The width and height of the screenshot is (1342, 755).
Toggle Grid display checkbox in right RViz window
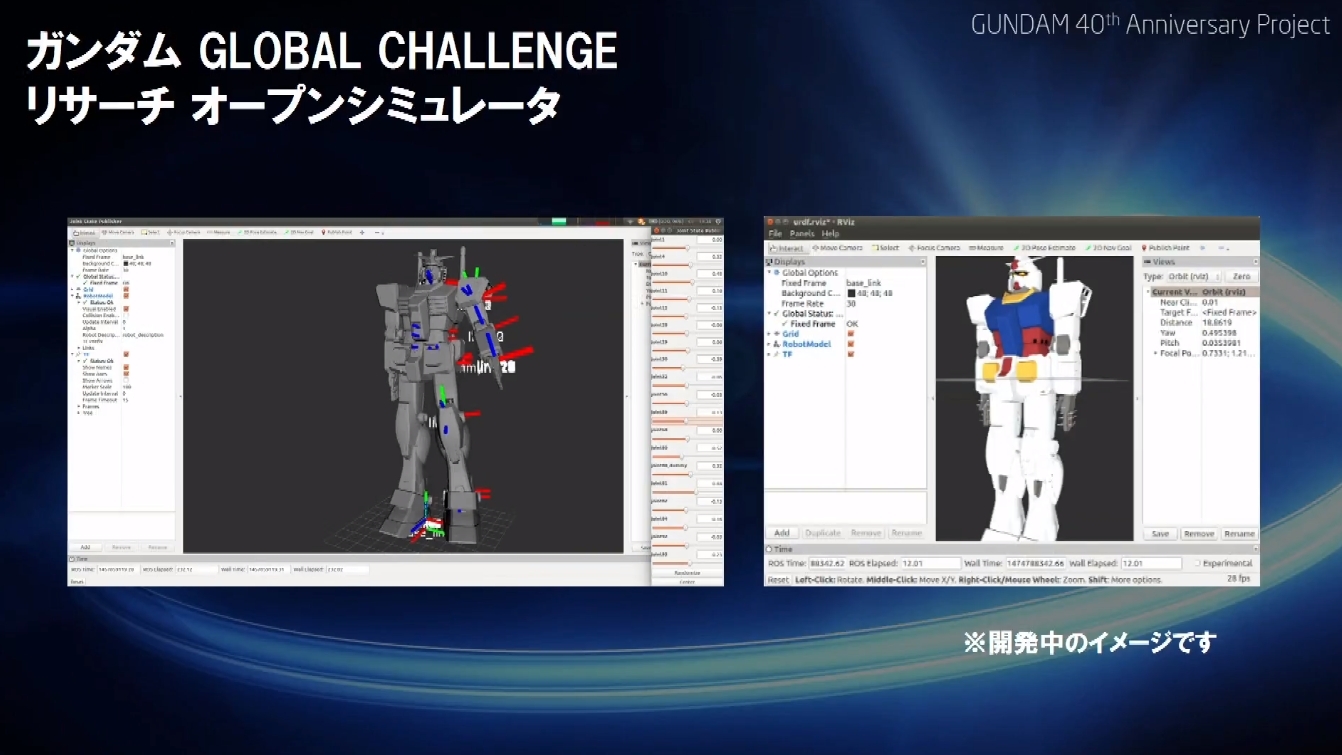pyautogui.click(x=851, y=334)
